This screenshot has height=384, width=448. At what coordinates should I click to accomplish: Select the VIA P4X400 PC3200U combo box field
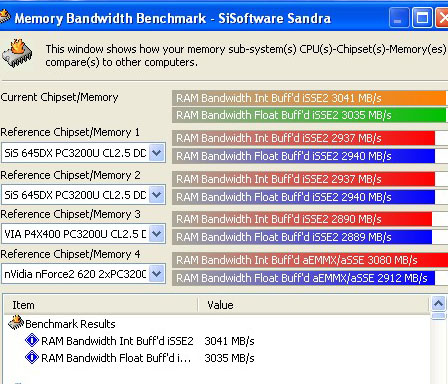coord(83,234)
